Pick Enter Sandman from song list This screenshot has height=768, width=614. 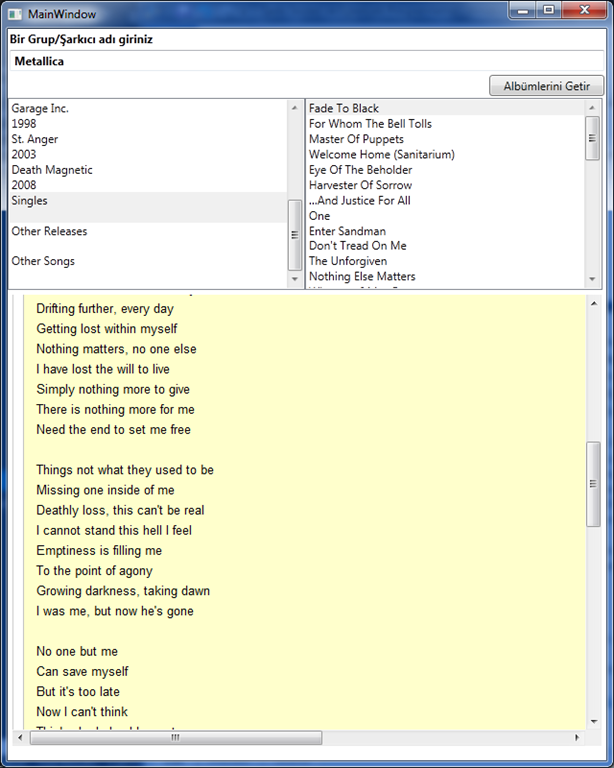point(347,231)
